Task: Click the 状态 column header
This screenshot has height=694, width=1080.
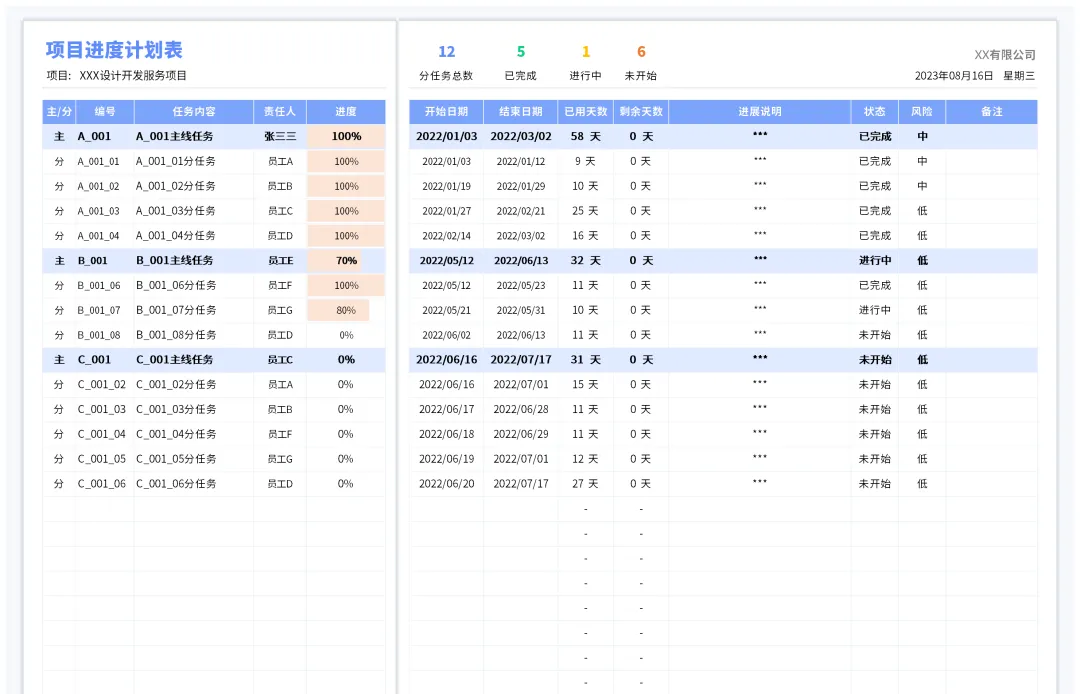Action: [875, 112]
